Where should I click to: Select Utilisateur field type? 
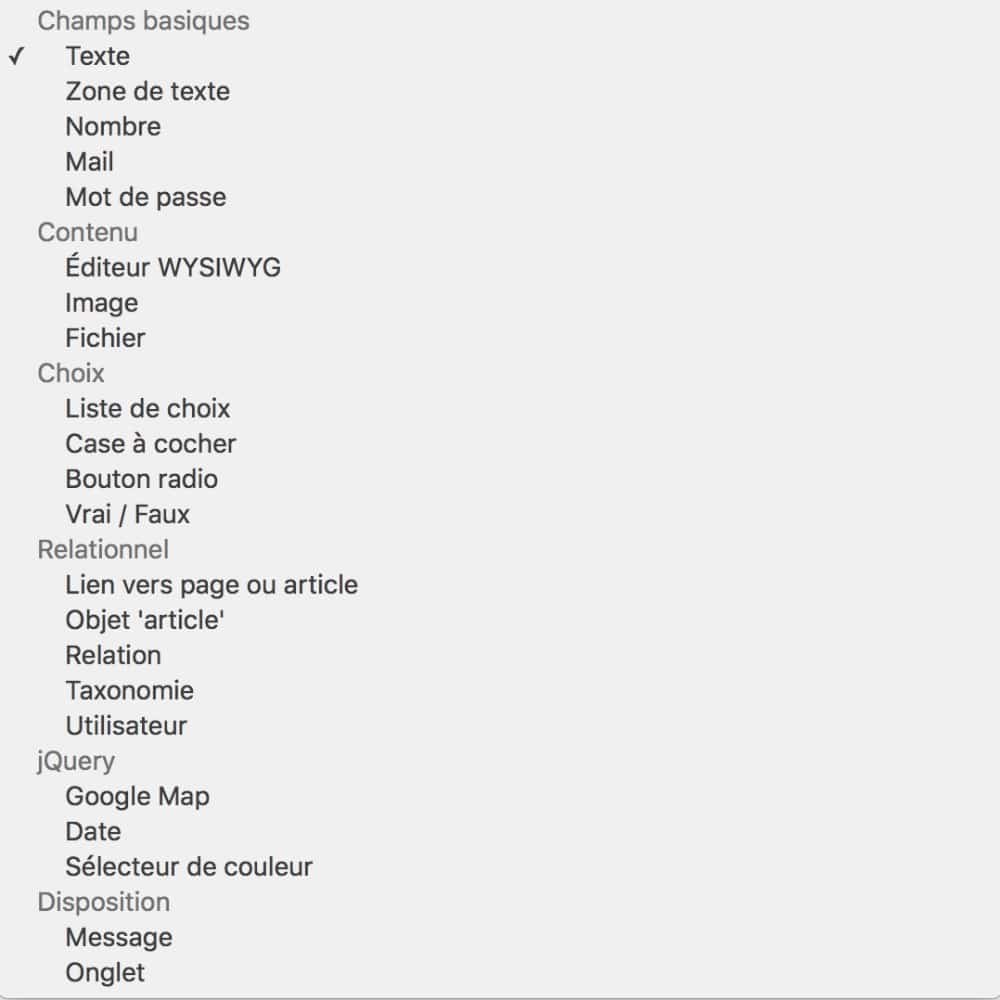point(125,726)
